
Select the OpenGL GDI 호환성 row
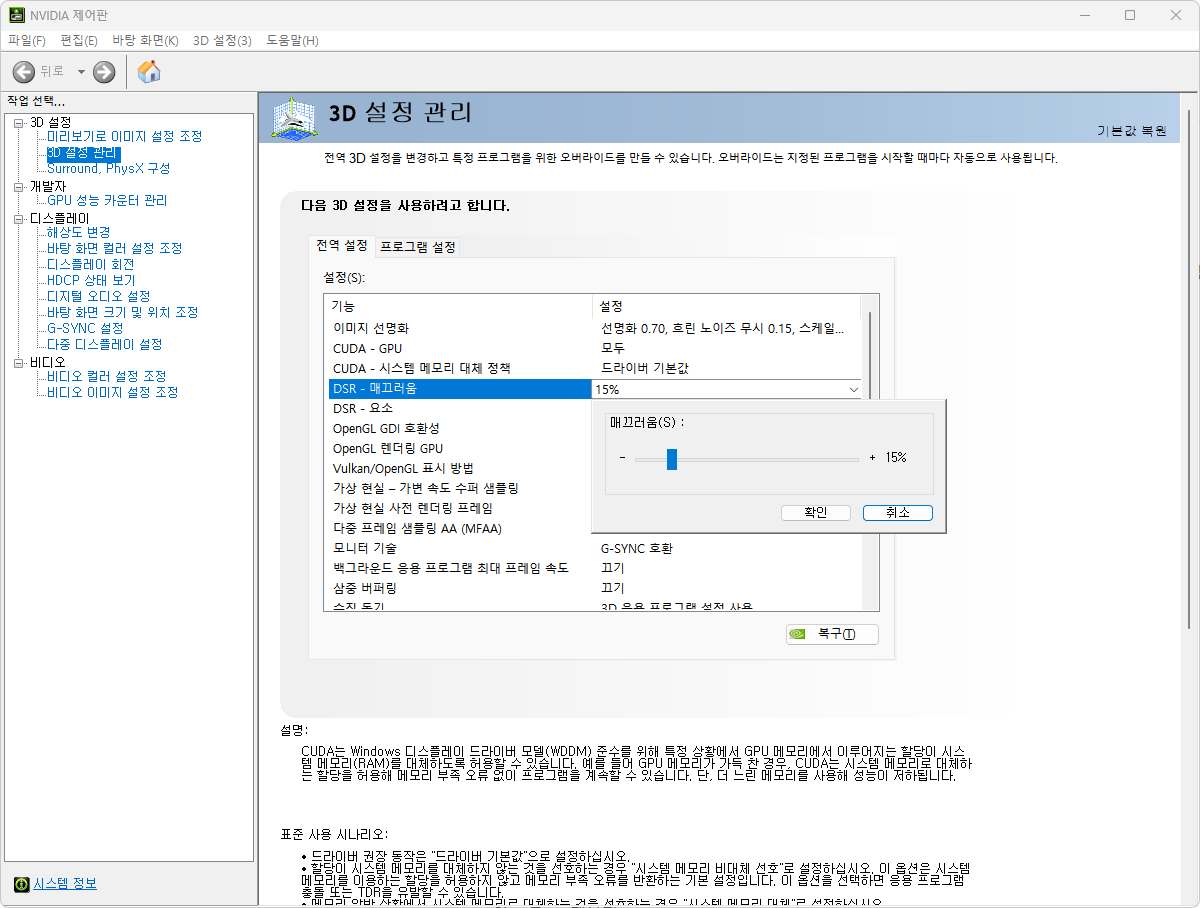460,428
